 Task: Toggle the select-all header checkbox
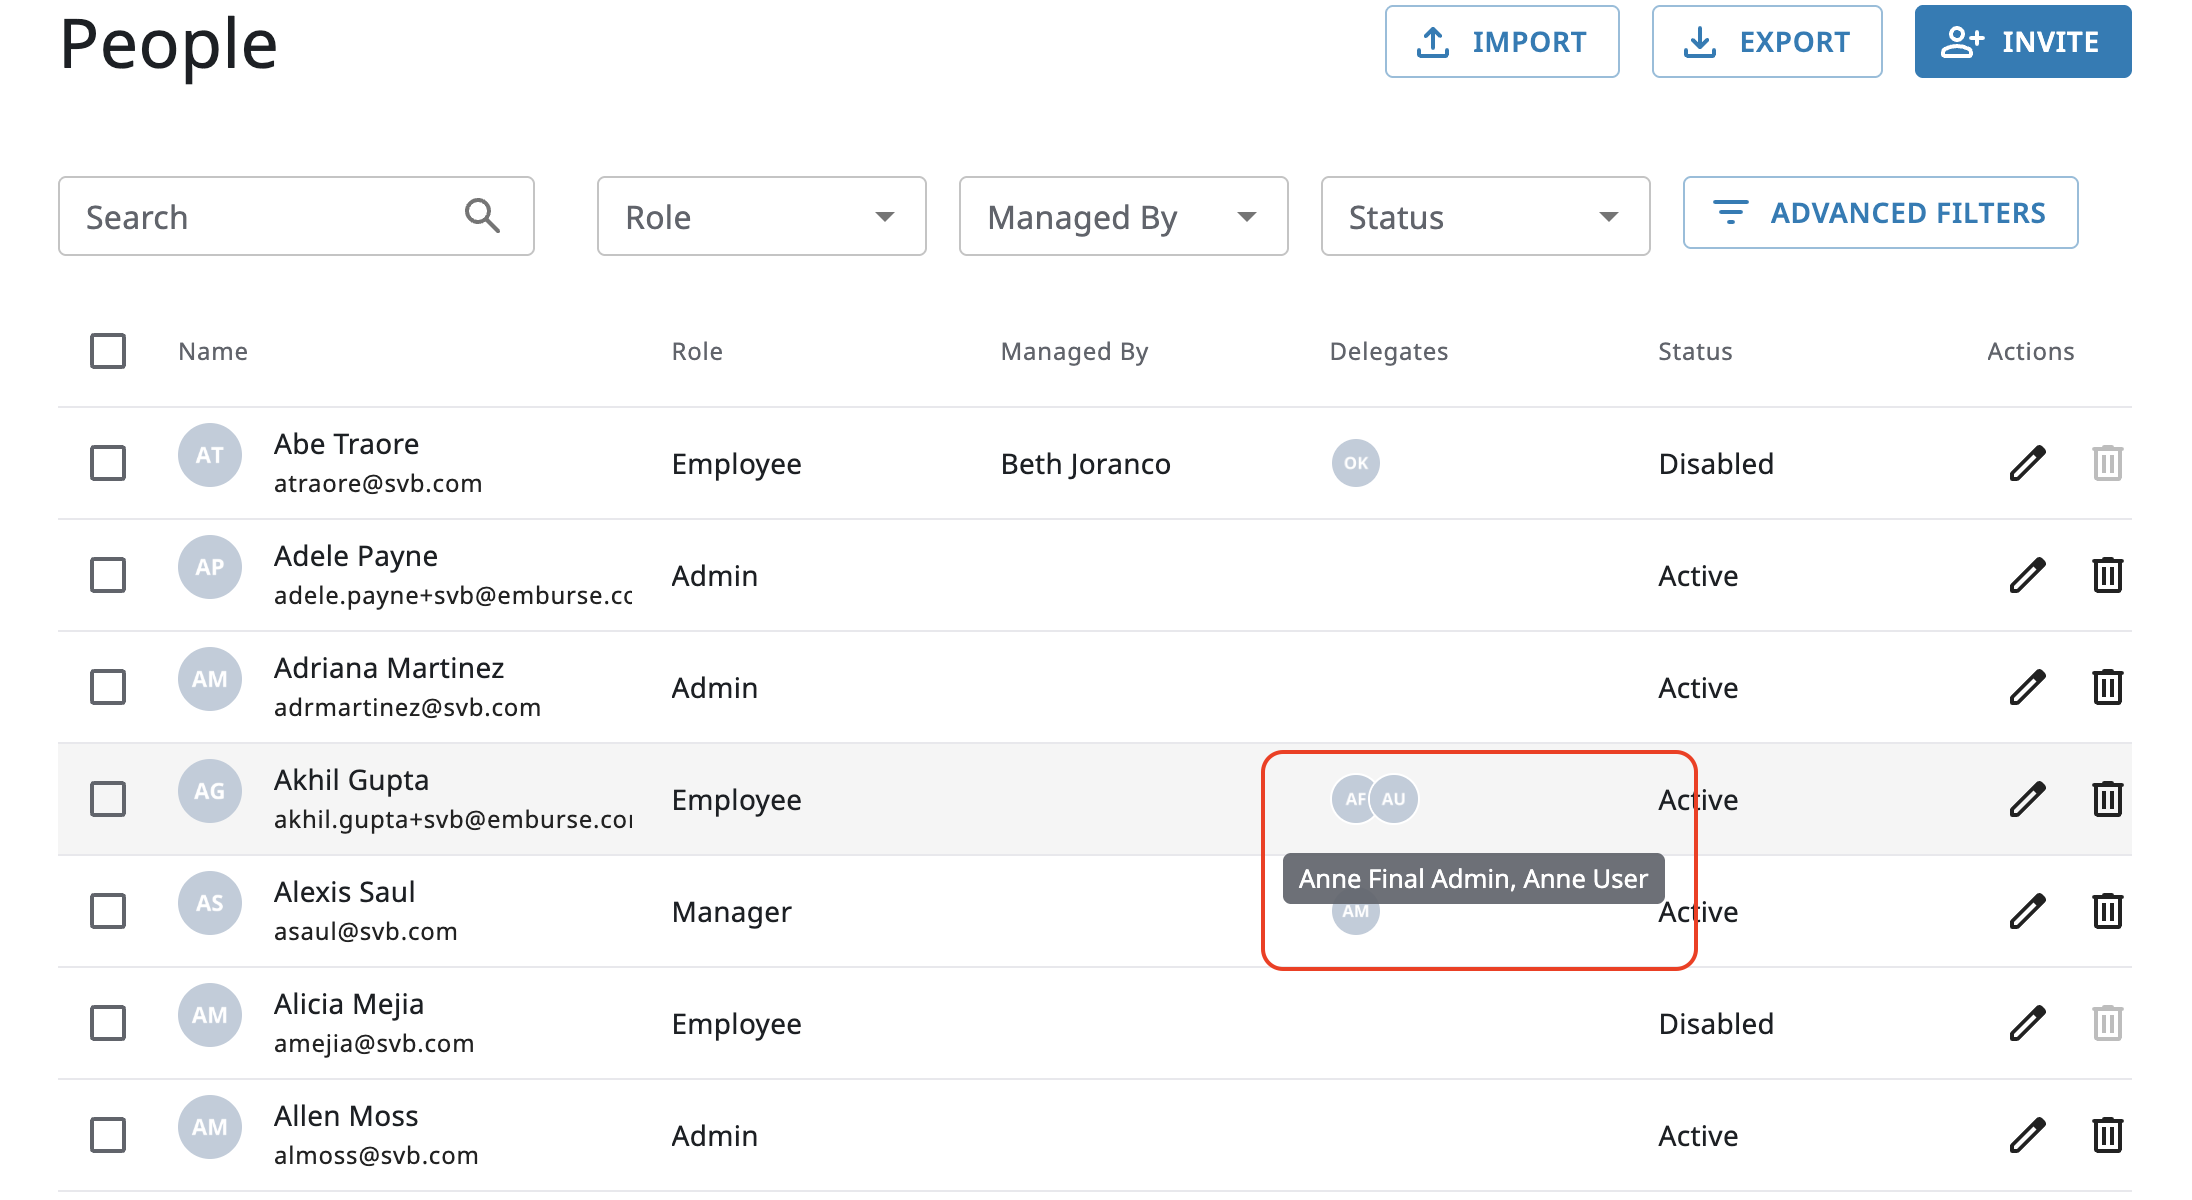(108, 351)
